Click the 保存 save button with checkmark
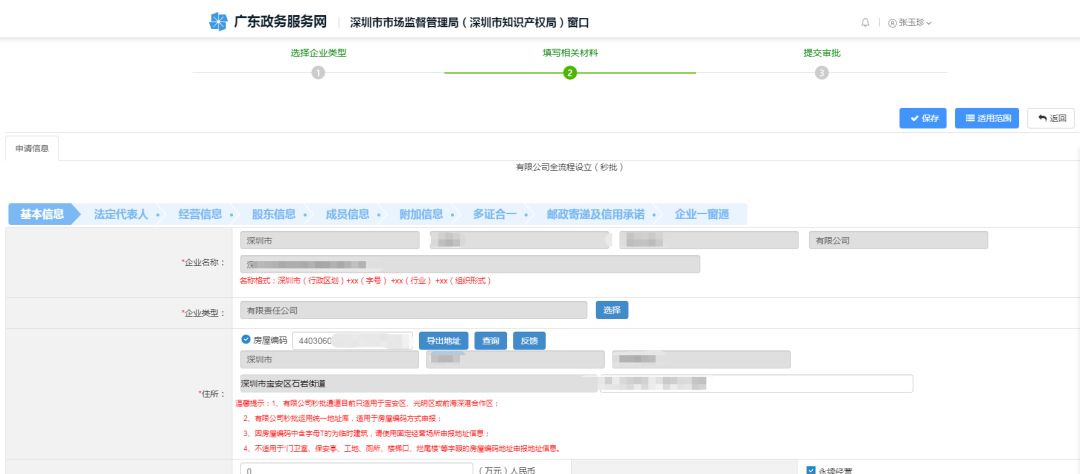The image size is (1080, 474). point(923,118)
